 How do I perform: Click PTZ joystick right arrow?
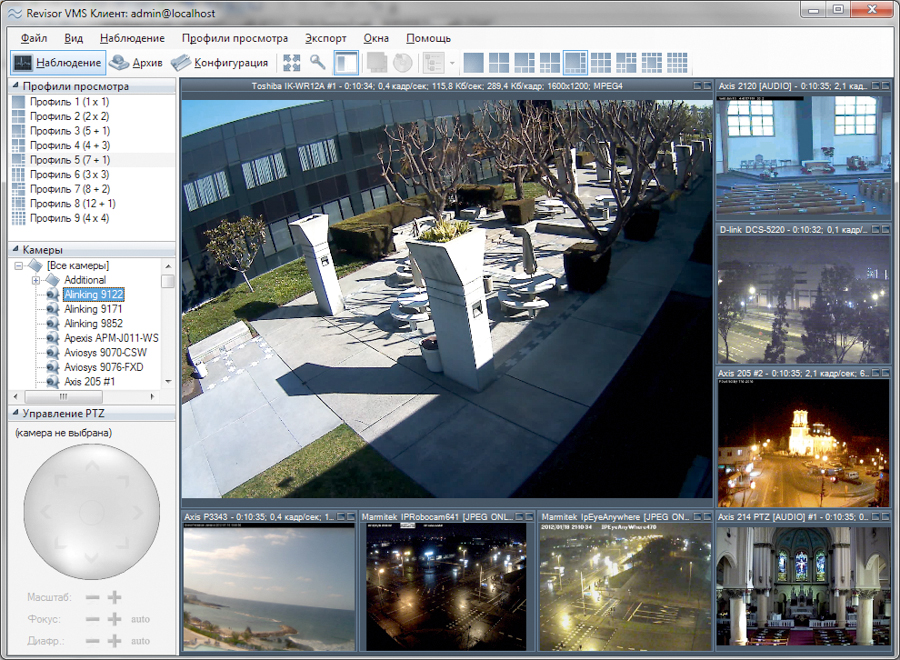click(x=137, y=511)
